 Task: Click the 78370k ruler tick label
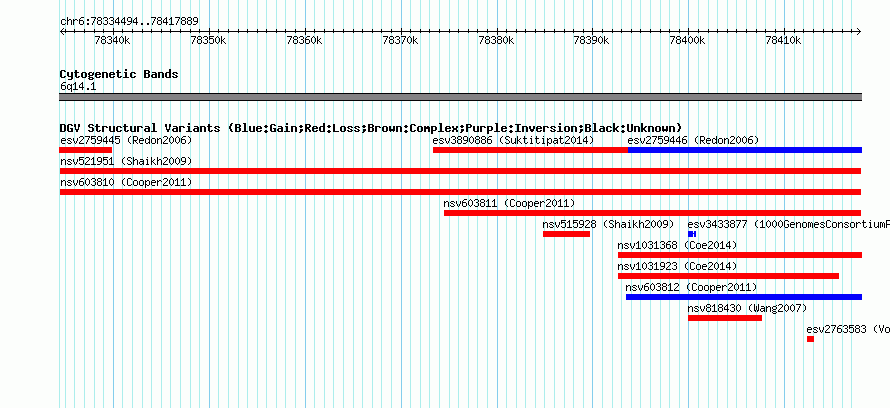[x=401, y=40]
